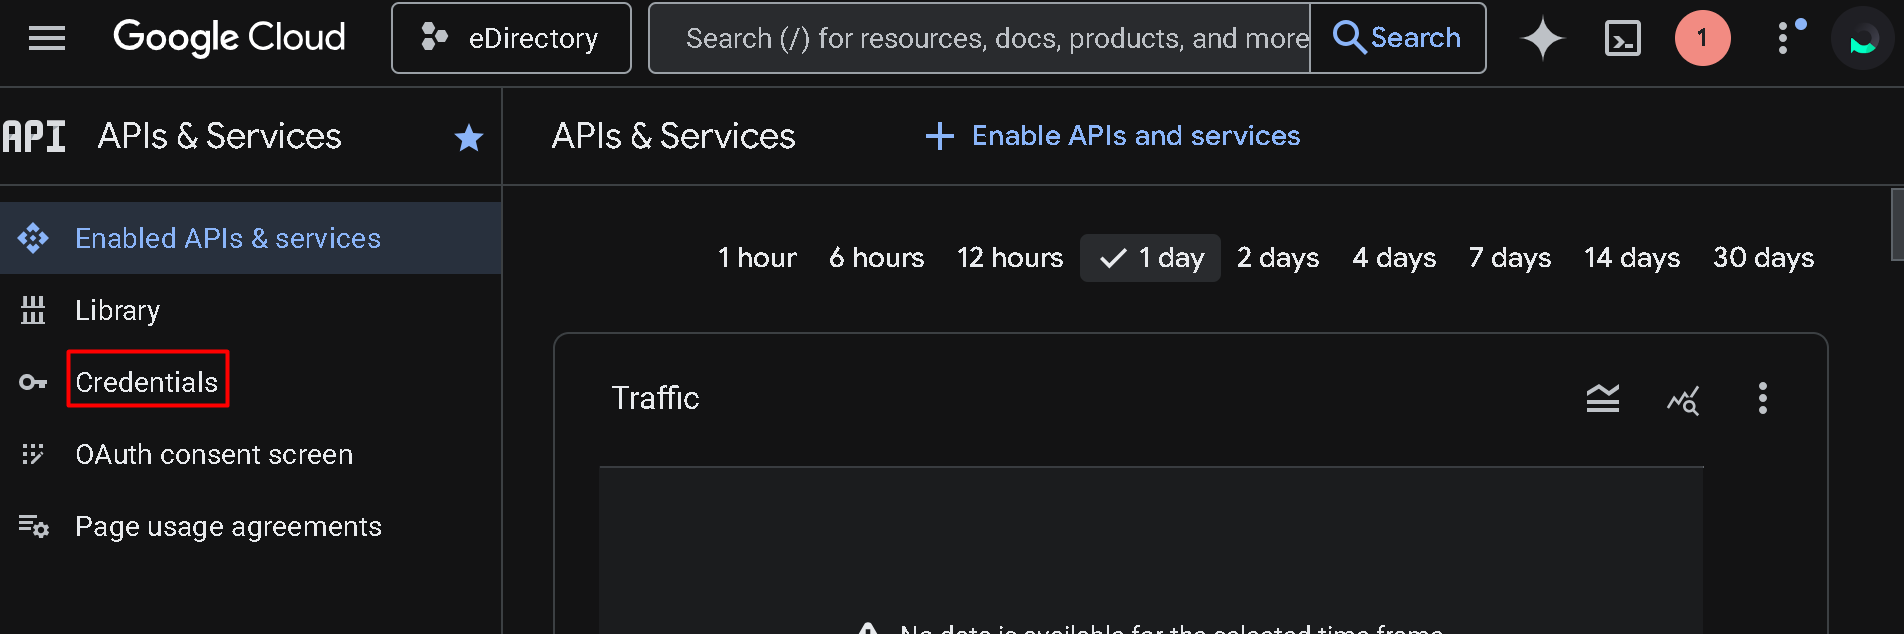
Task: Open the user account avatar
Action: click(x=1862, y=38)
